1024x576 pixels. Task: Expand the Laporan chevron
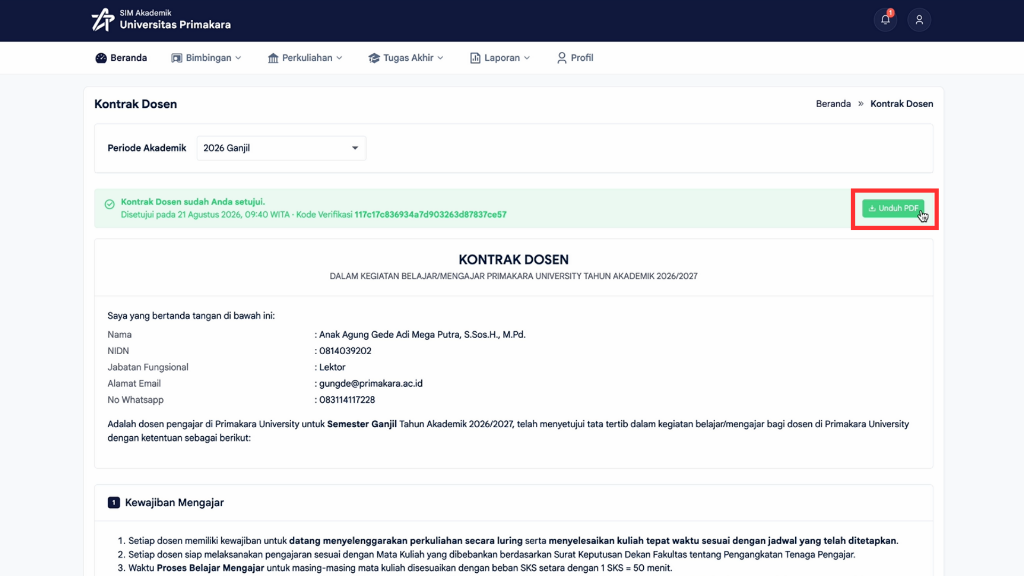pyautogui.click(x=527, y=58)
